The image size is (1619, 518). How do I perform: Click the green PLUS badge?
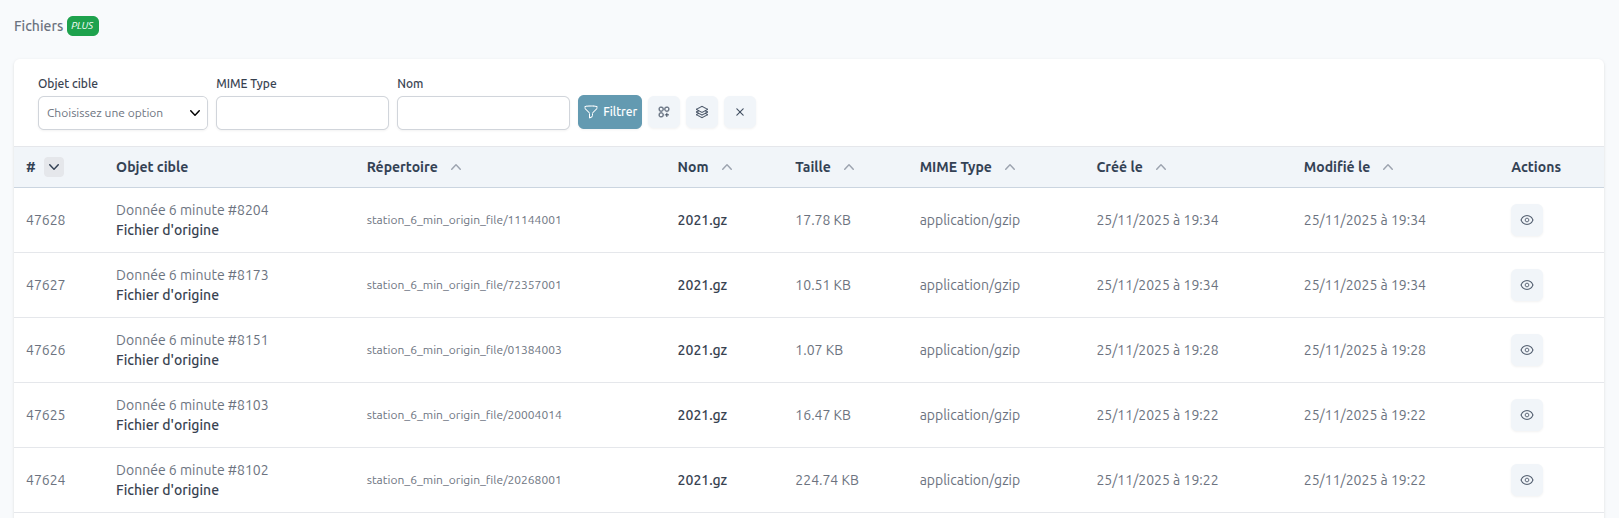coord(83,26)
